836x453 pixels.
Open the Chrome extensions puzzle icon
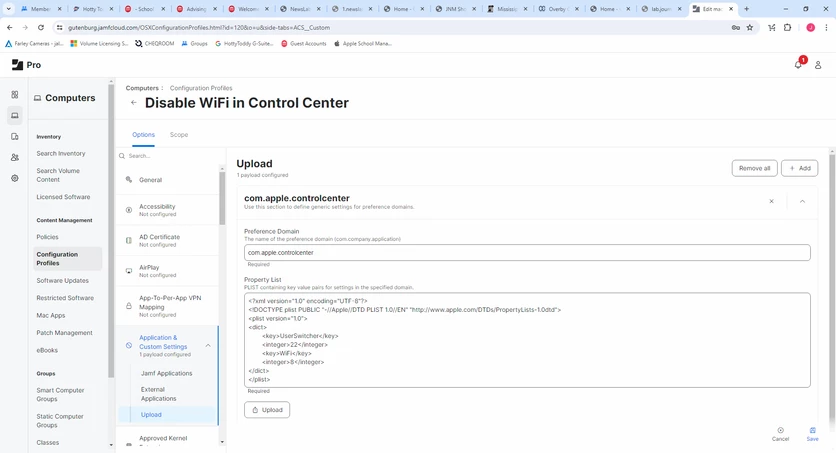(x=787, y=27)
